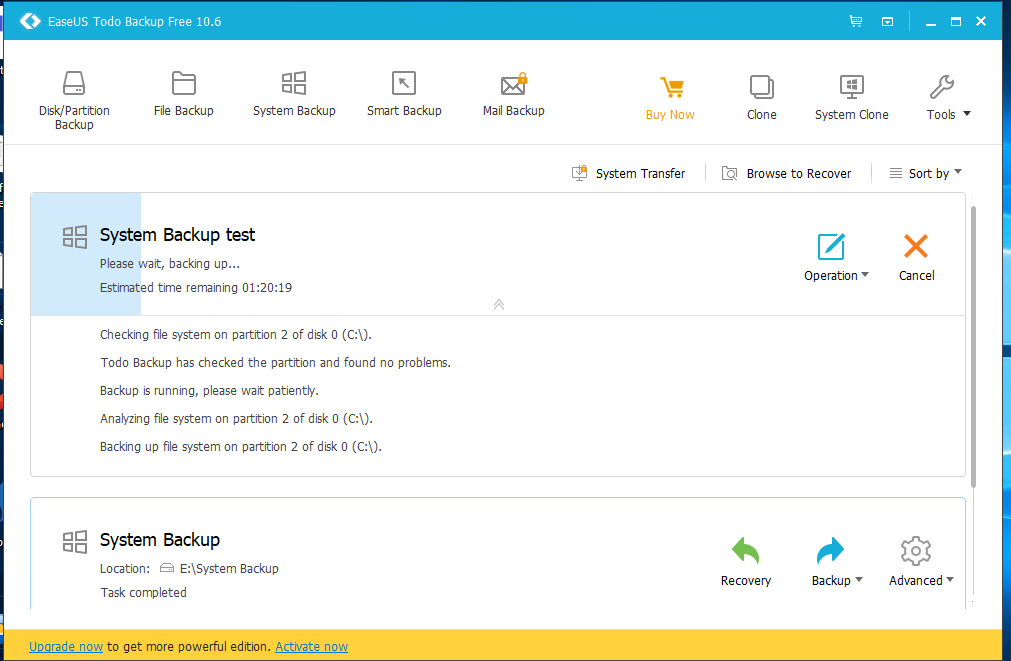
Task: Click log line 'Backup is running, please wait patiently'
Action: tap(210, 391)
